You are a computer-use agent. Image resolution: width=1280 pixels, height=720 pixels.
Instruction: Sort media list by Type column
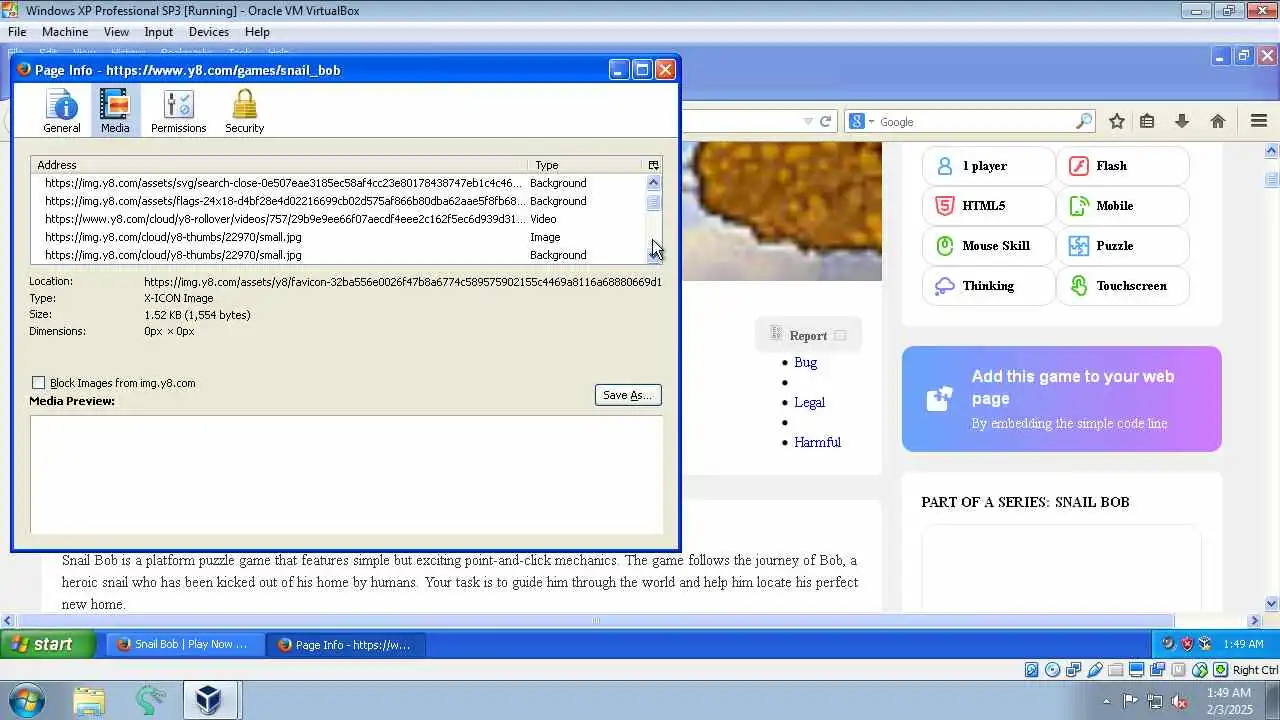[586, 165]
